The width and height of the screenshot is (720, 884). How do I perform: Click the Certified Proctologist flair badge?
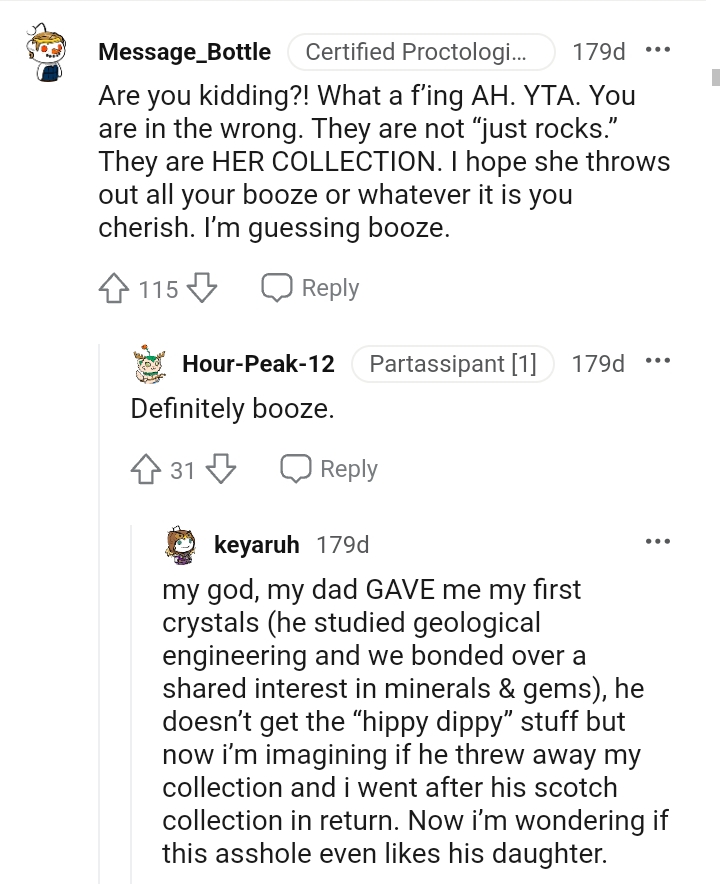(x=424, y=52)
